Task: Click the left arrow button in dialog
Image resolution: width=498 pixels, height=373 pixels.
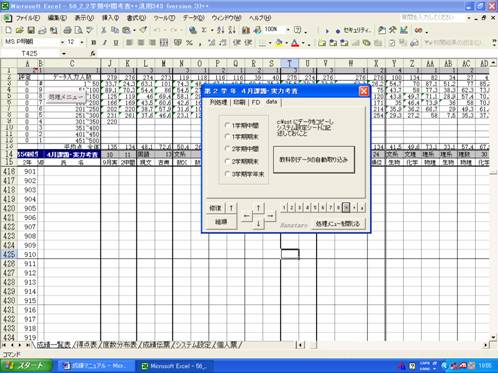Action: [x=247, y=216]
